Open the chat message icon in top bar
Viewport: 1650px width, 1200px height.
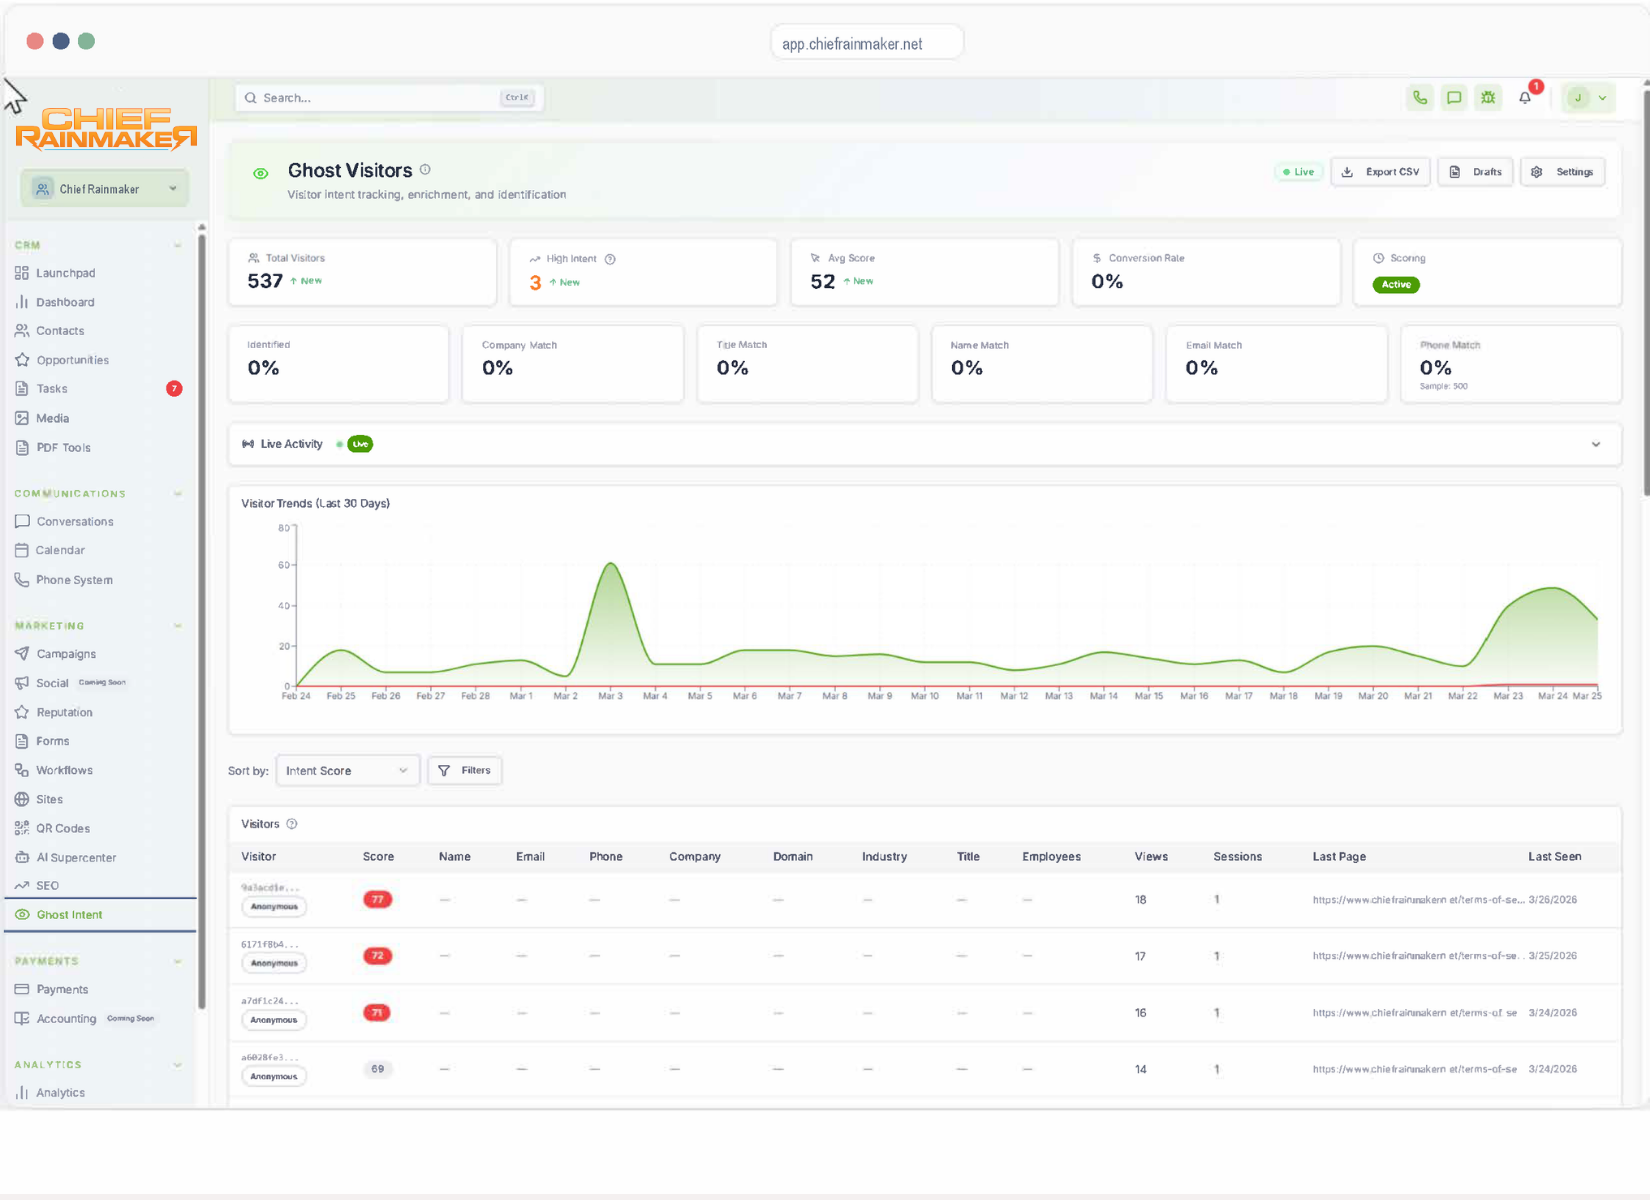point(1454,98)
